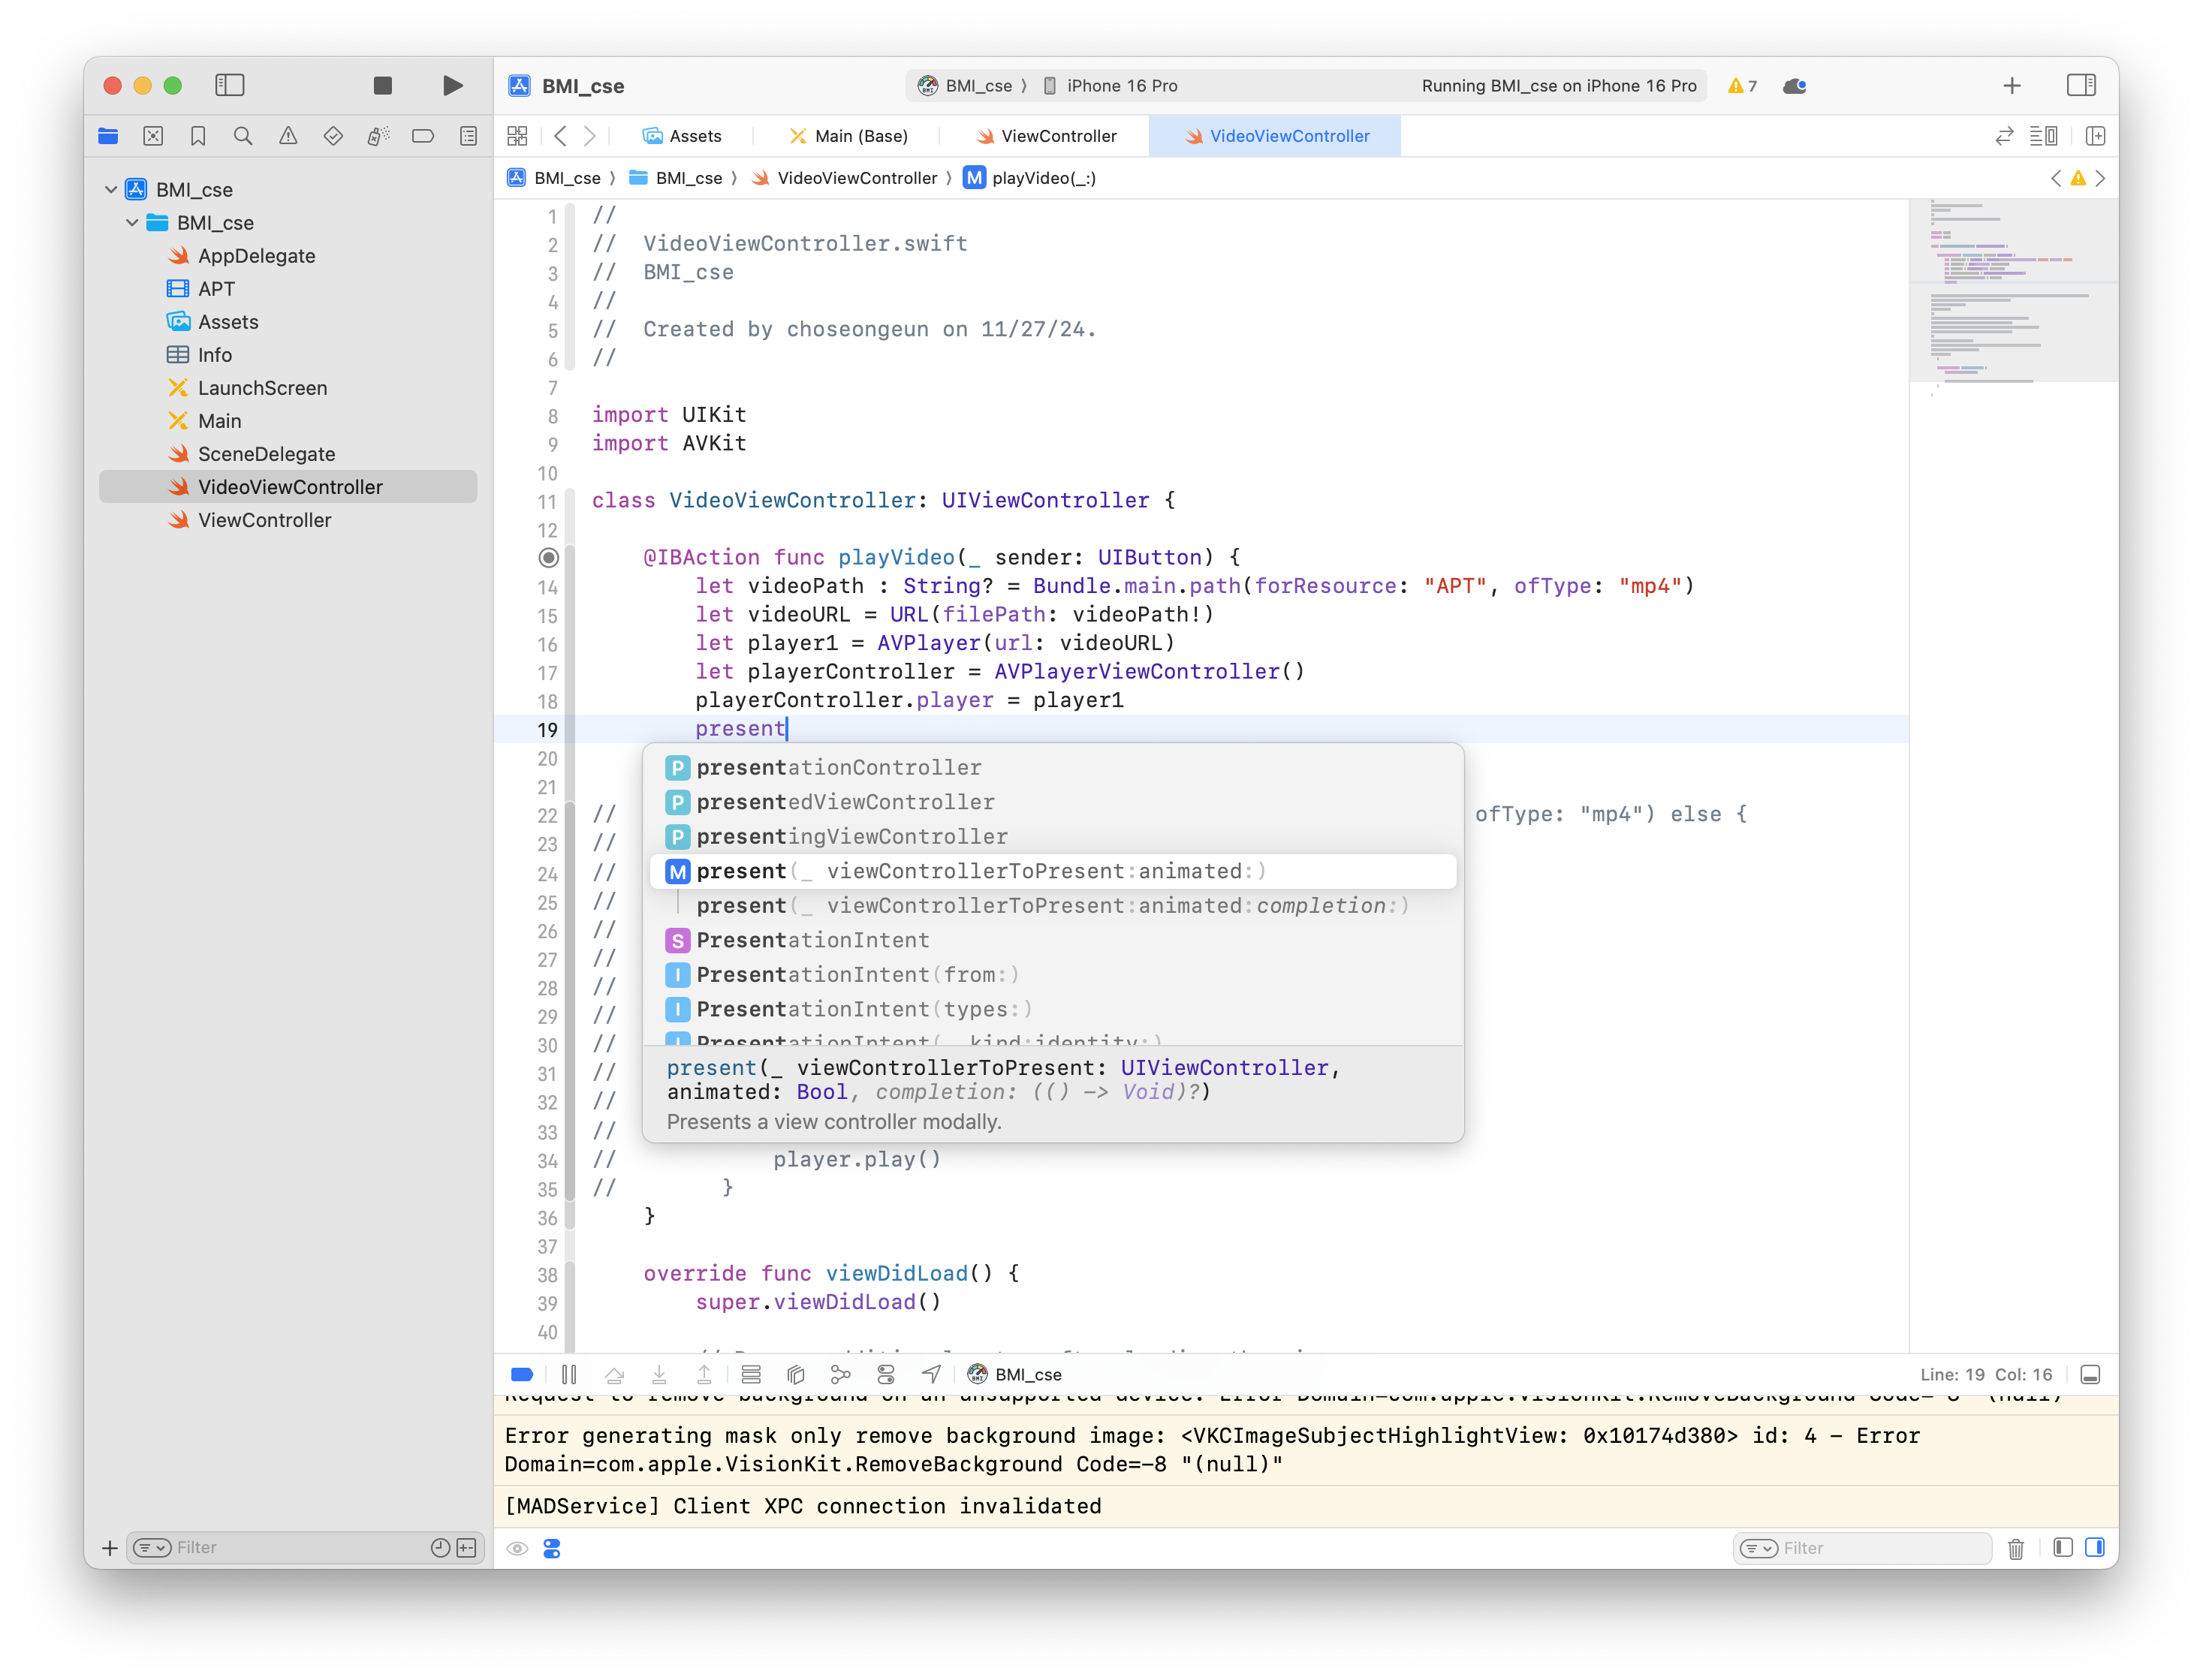2203x1680 pixels.
Task: Collapse the BMI_cse folder group
Action: click(x=132, y=223)
